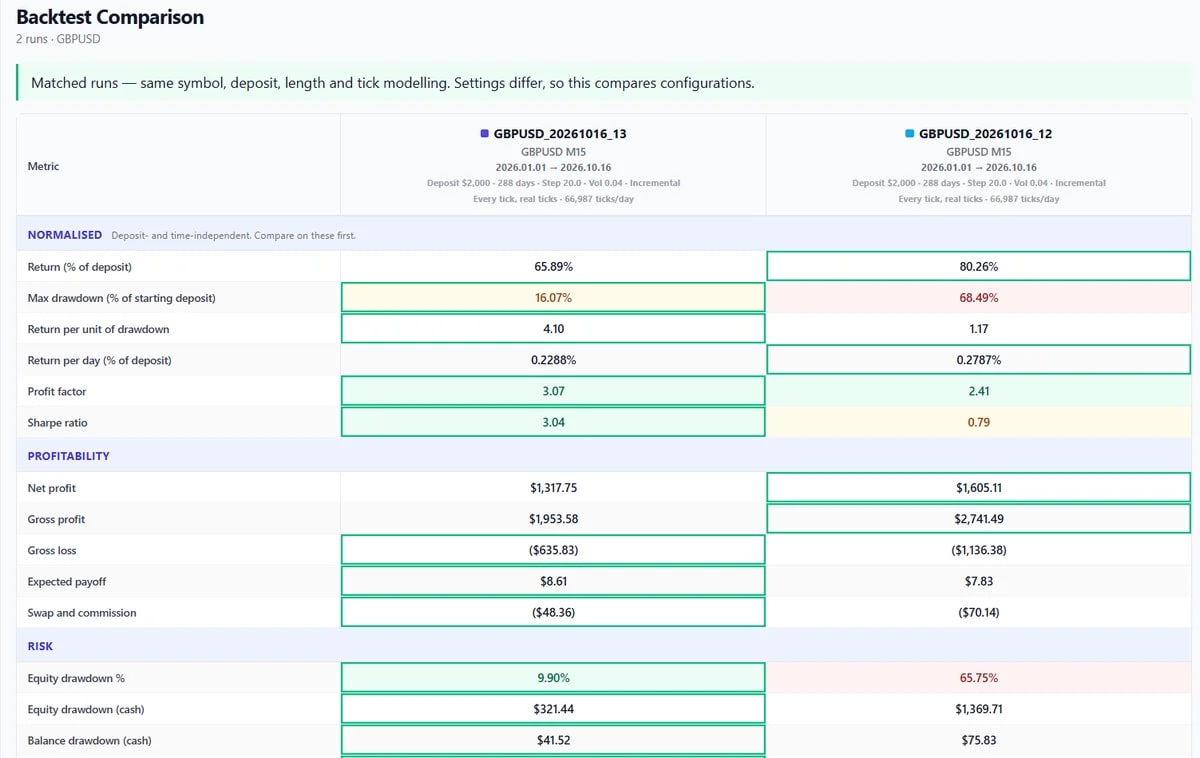
Task: Click the Return per day (% of deposit) label
Action: click(100, 360)
